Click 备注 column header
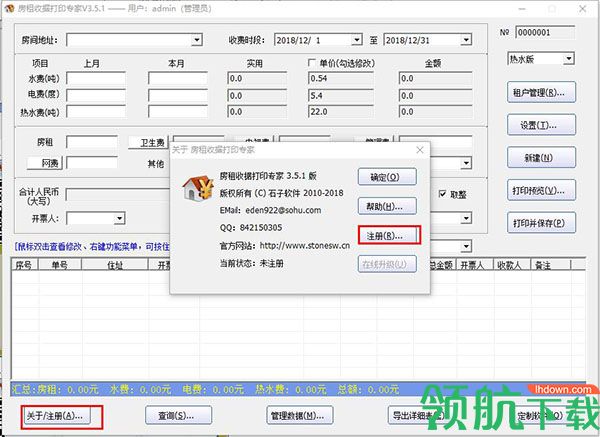 tap(550, 264)
